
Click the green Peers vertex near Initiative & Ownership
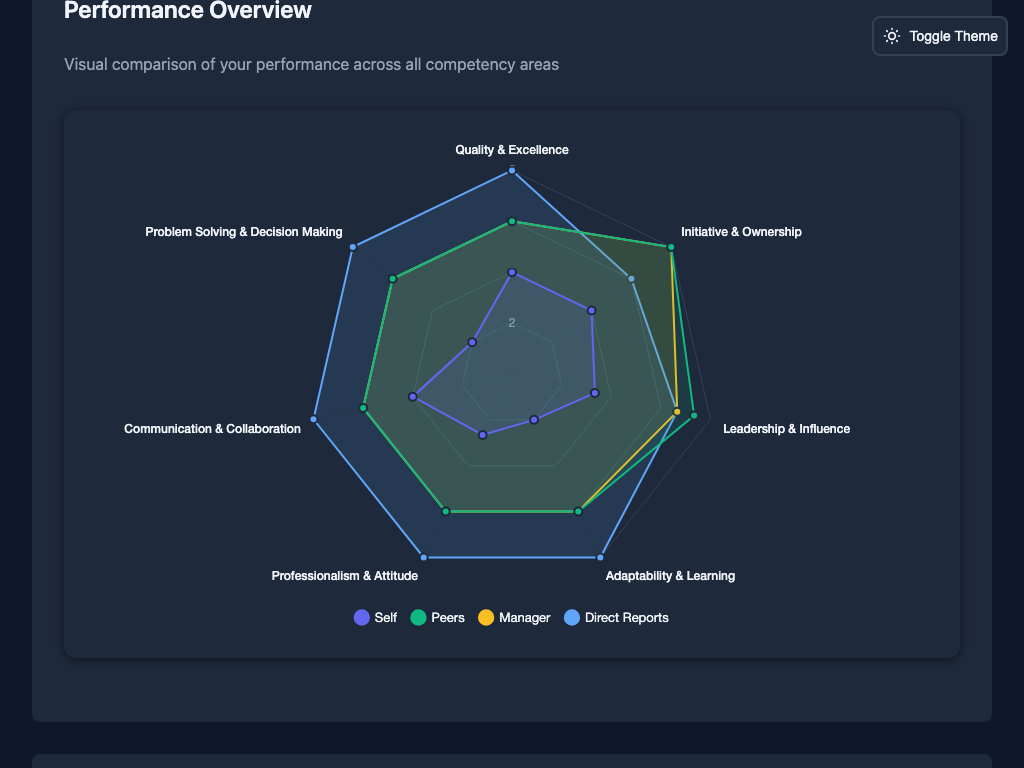(x=670, y=249)
